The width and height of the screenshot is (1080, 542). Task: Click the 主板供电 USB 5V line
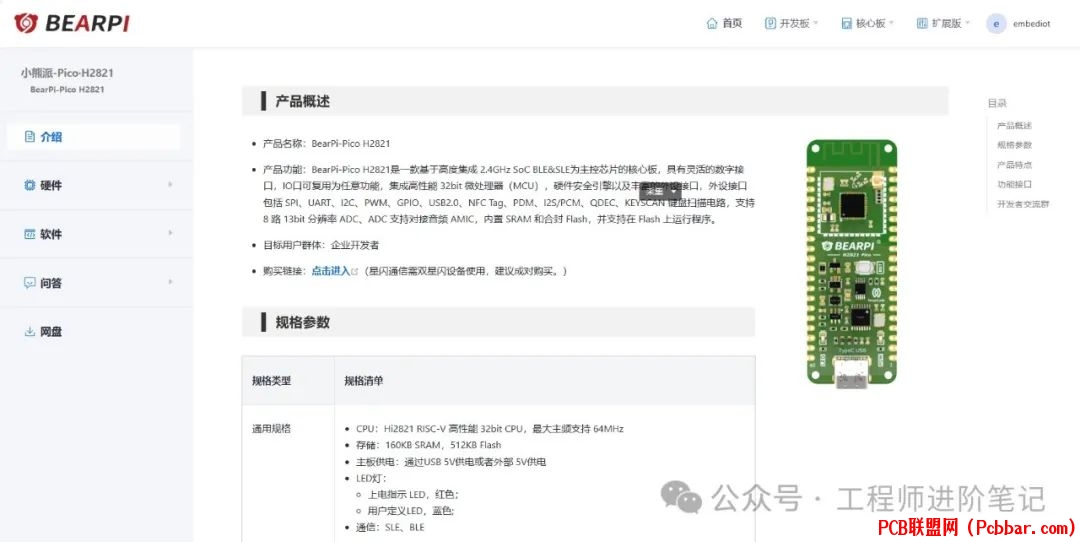tap(451, 462)
